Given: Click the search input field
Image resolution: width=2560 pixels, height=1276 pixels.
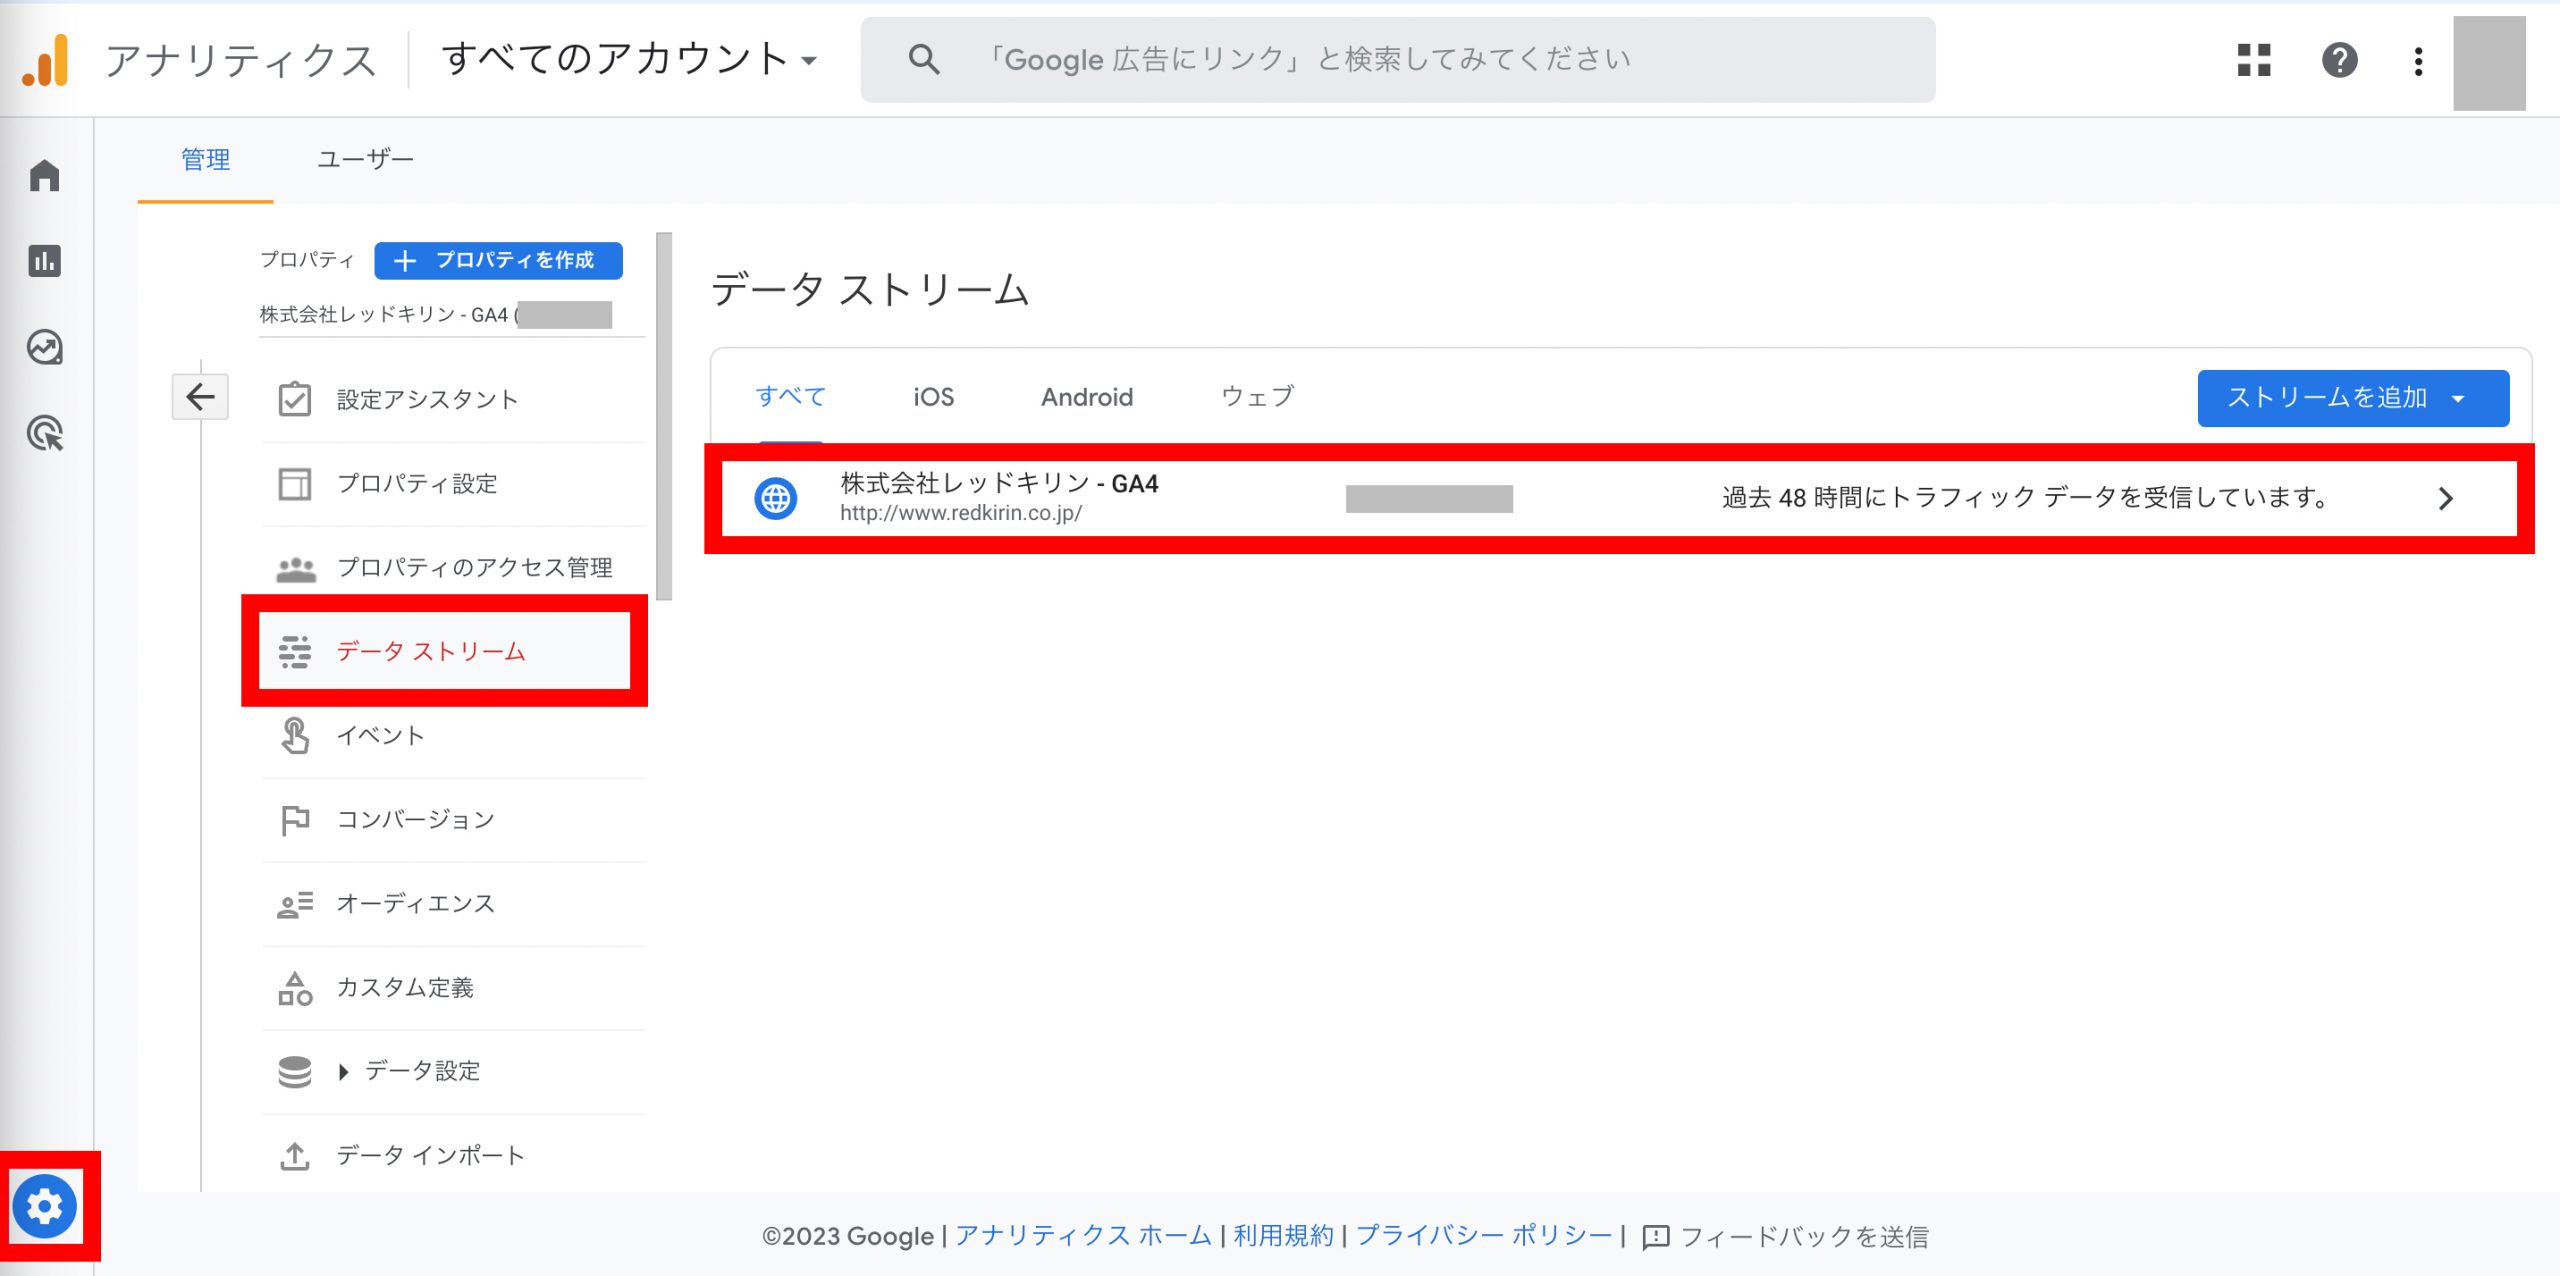Looking at the screenshot, I should 1397,60.
